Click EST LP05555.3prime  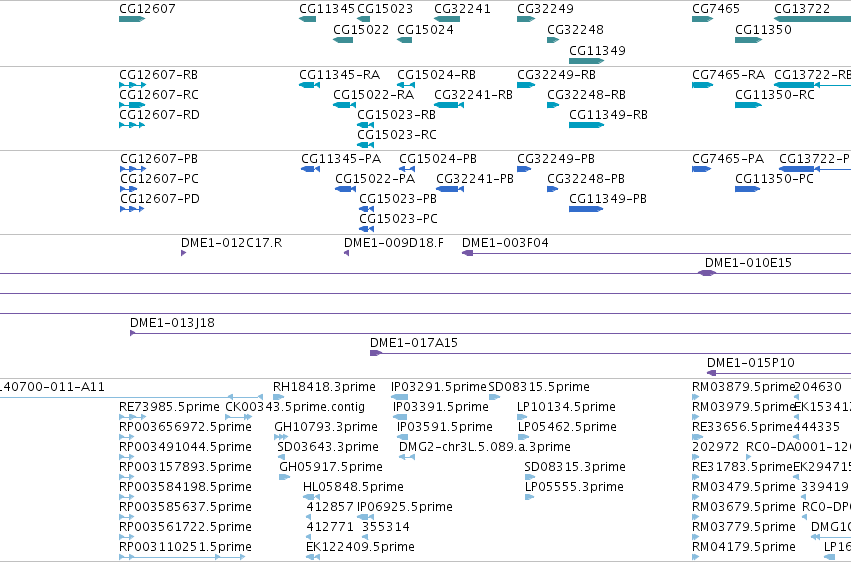(529, 497)
